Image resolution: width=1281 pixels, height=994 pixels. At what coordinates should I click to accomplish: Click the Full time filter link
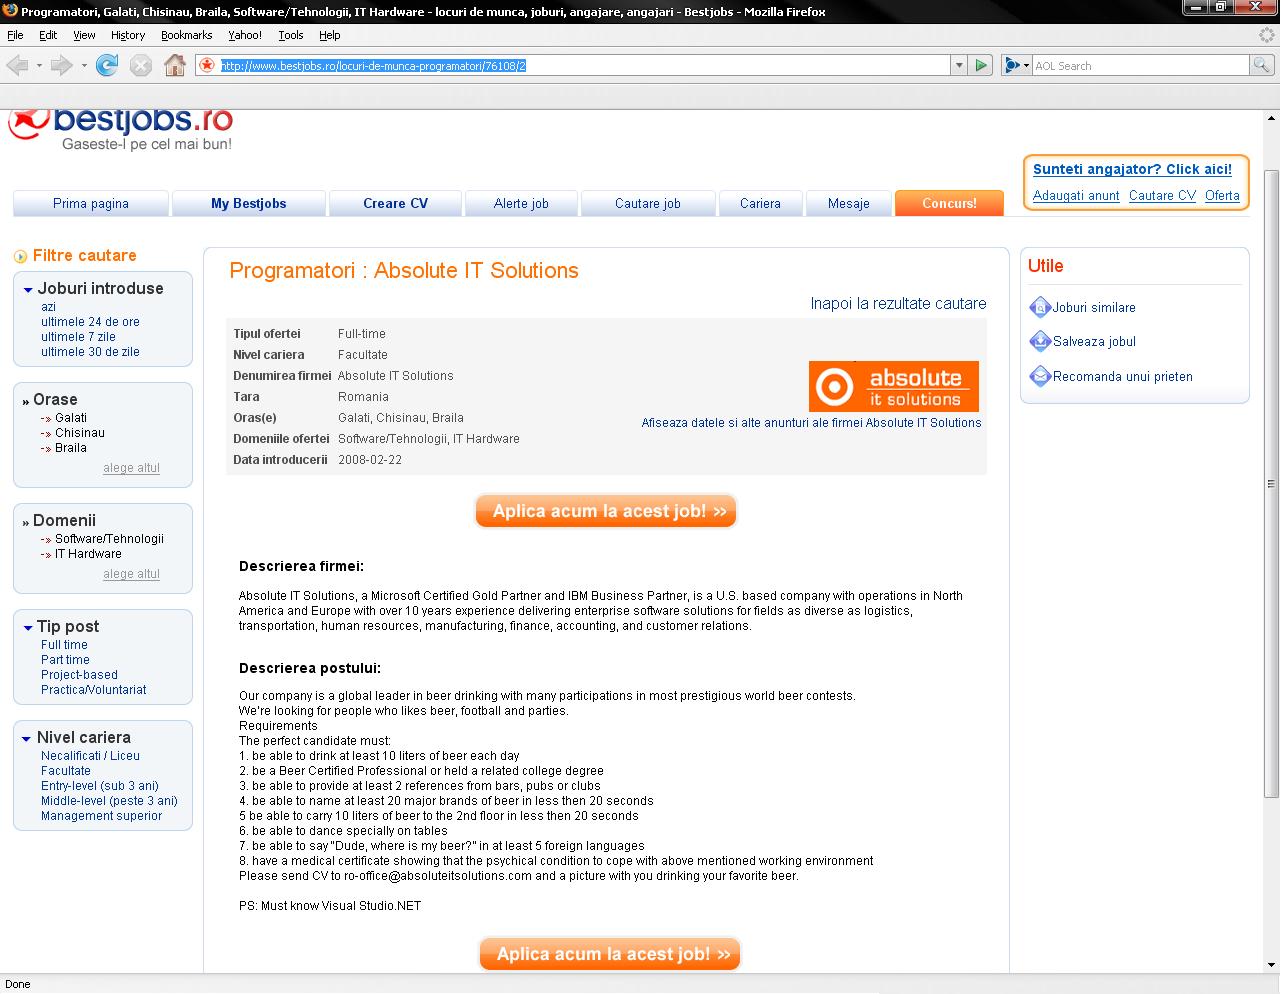pos(64,645)
